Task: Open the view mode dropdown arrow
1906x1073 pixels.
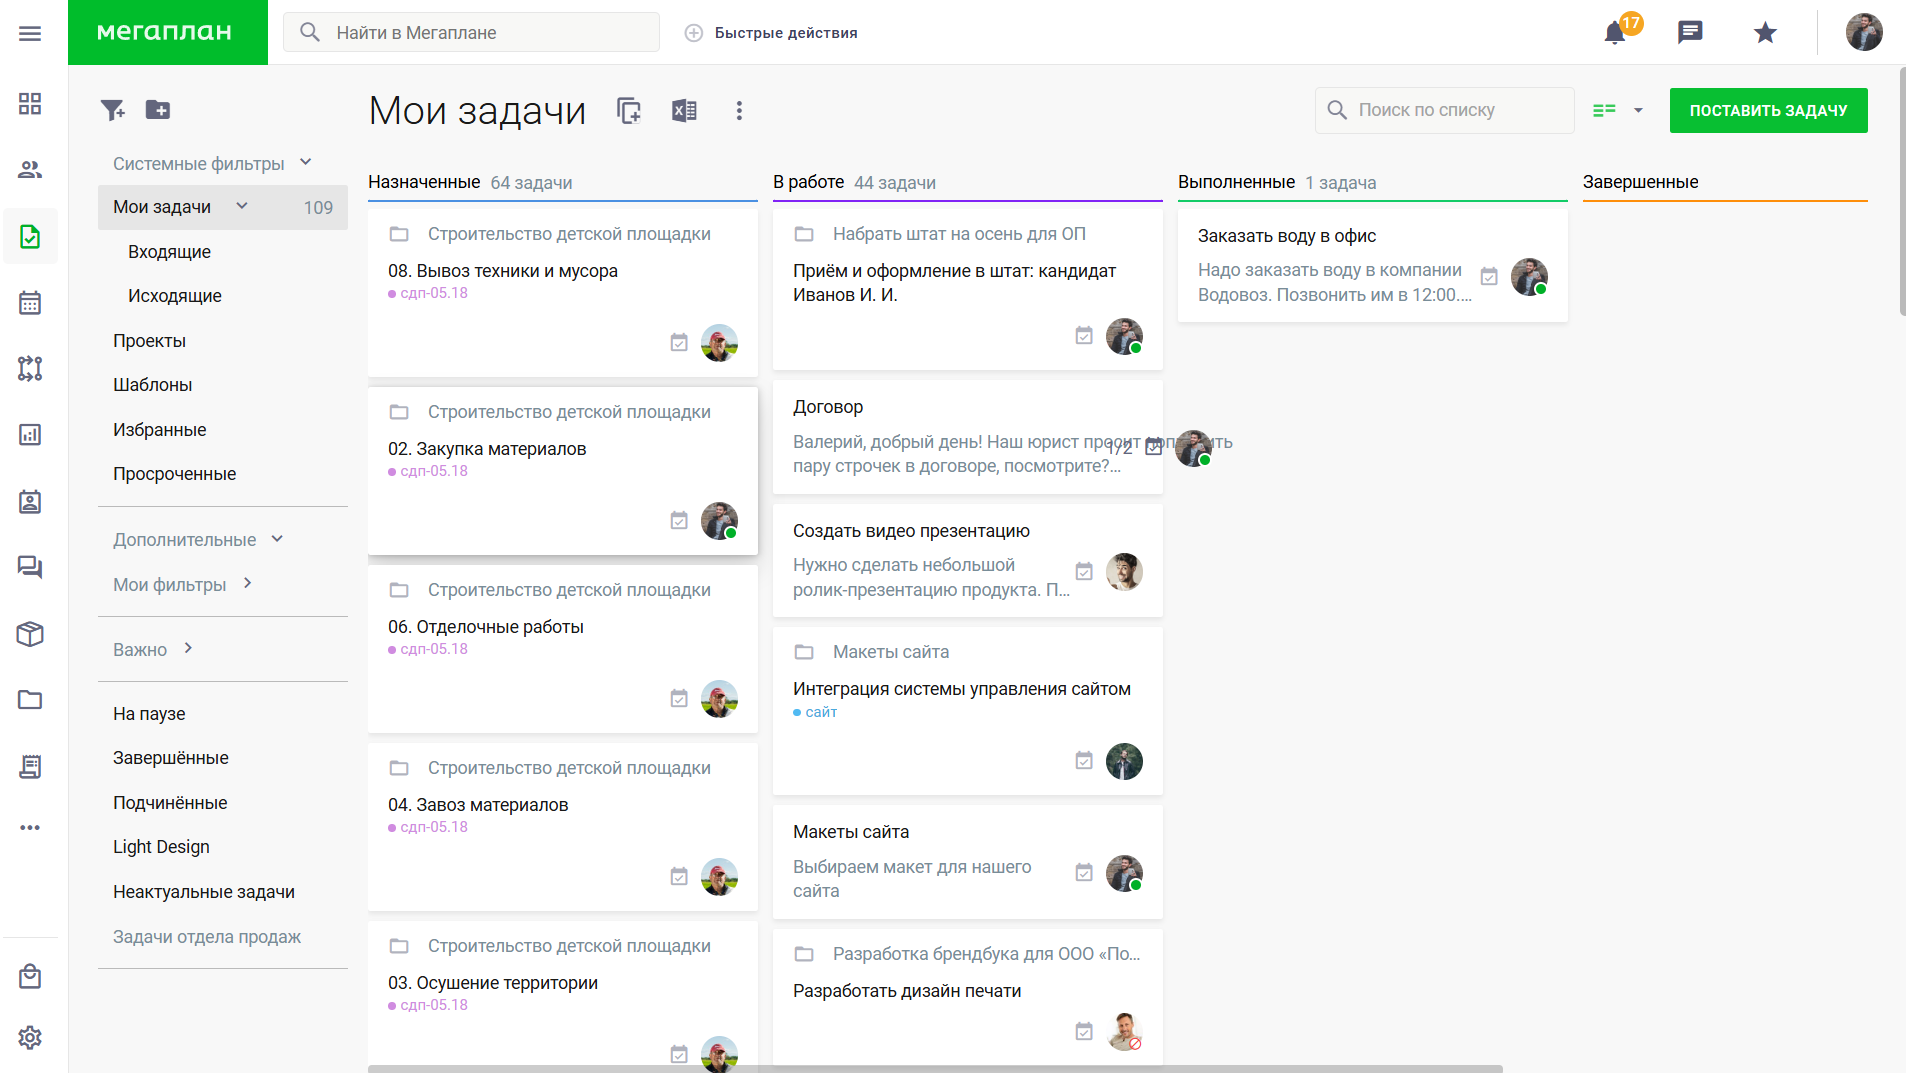Action: [1638, 110]
